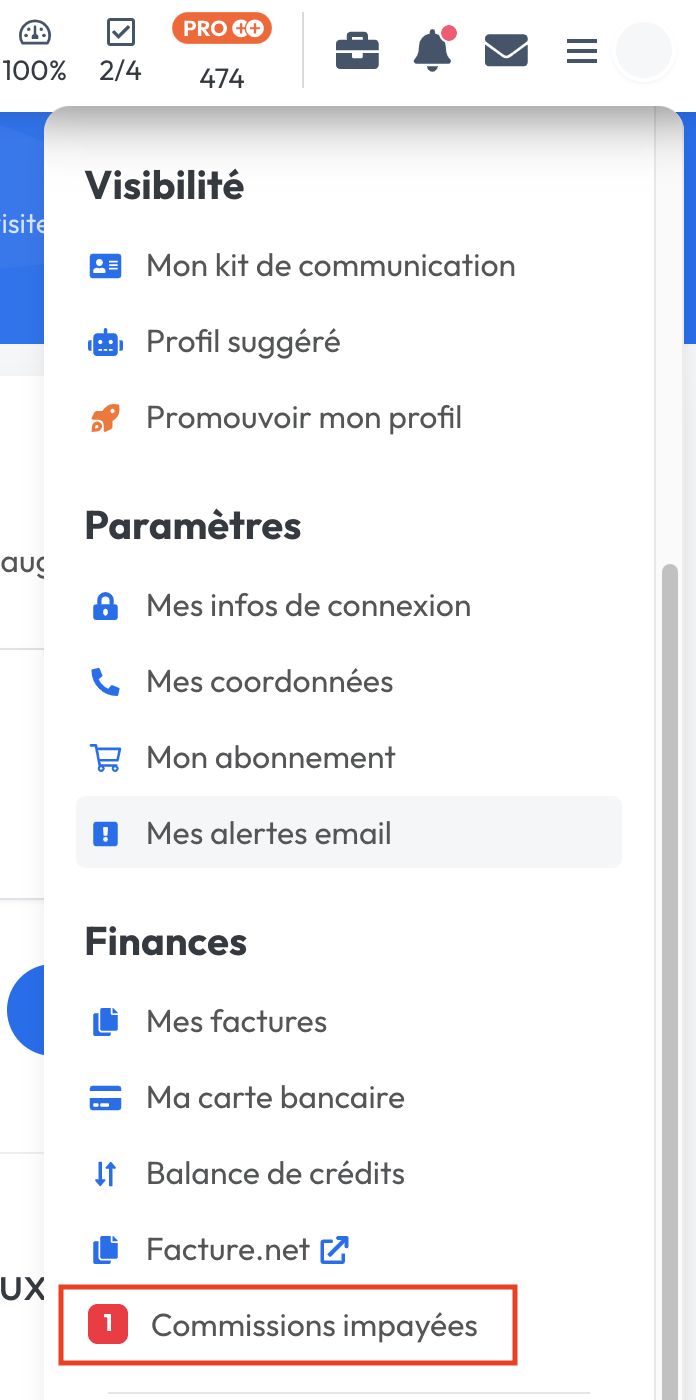Click Ma carte bancaire card icon
The width and height of the screenshot is (696, 1400).
[104, 1098]
